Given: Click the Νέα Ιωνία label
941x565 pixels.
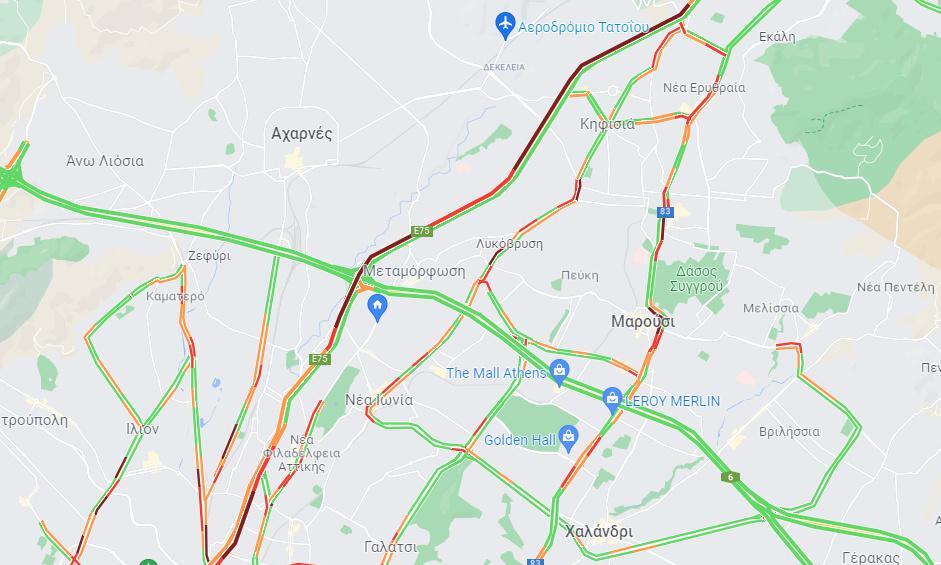Looking at the screenshot, I should (379, 400).
